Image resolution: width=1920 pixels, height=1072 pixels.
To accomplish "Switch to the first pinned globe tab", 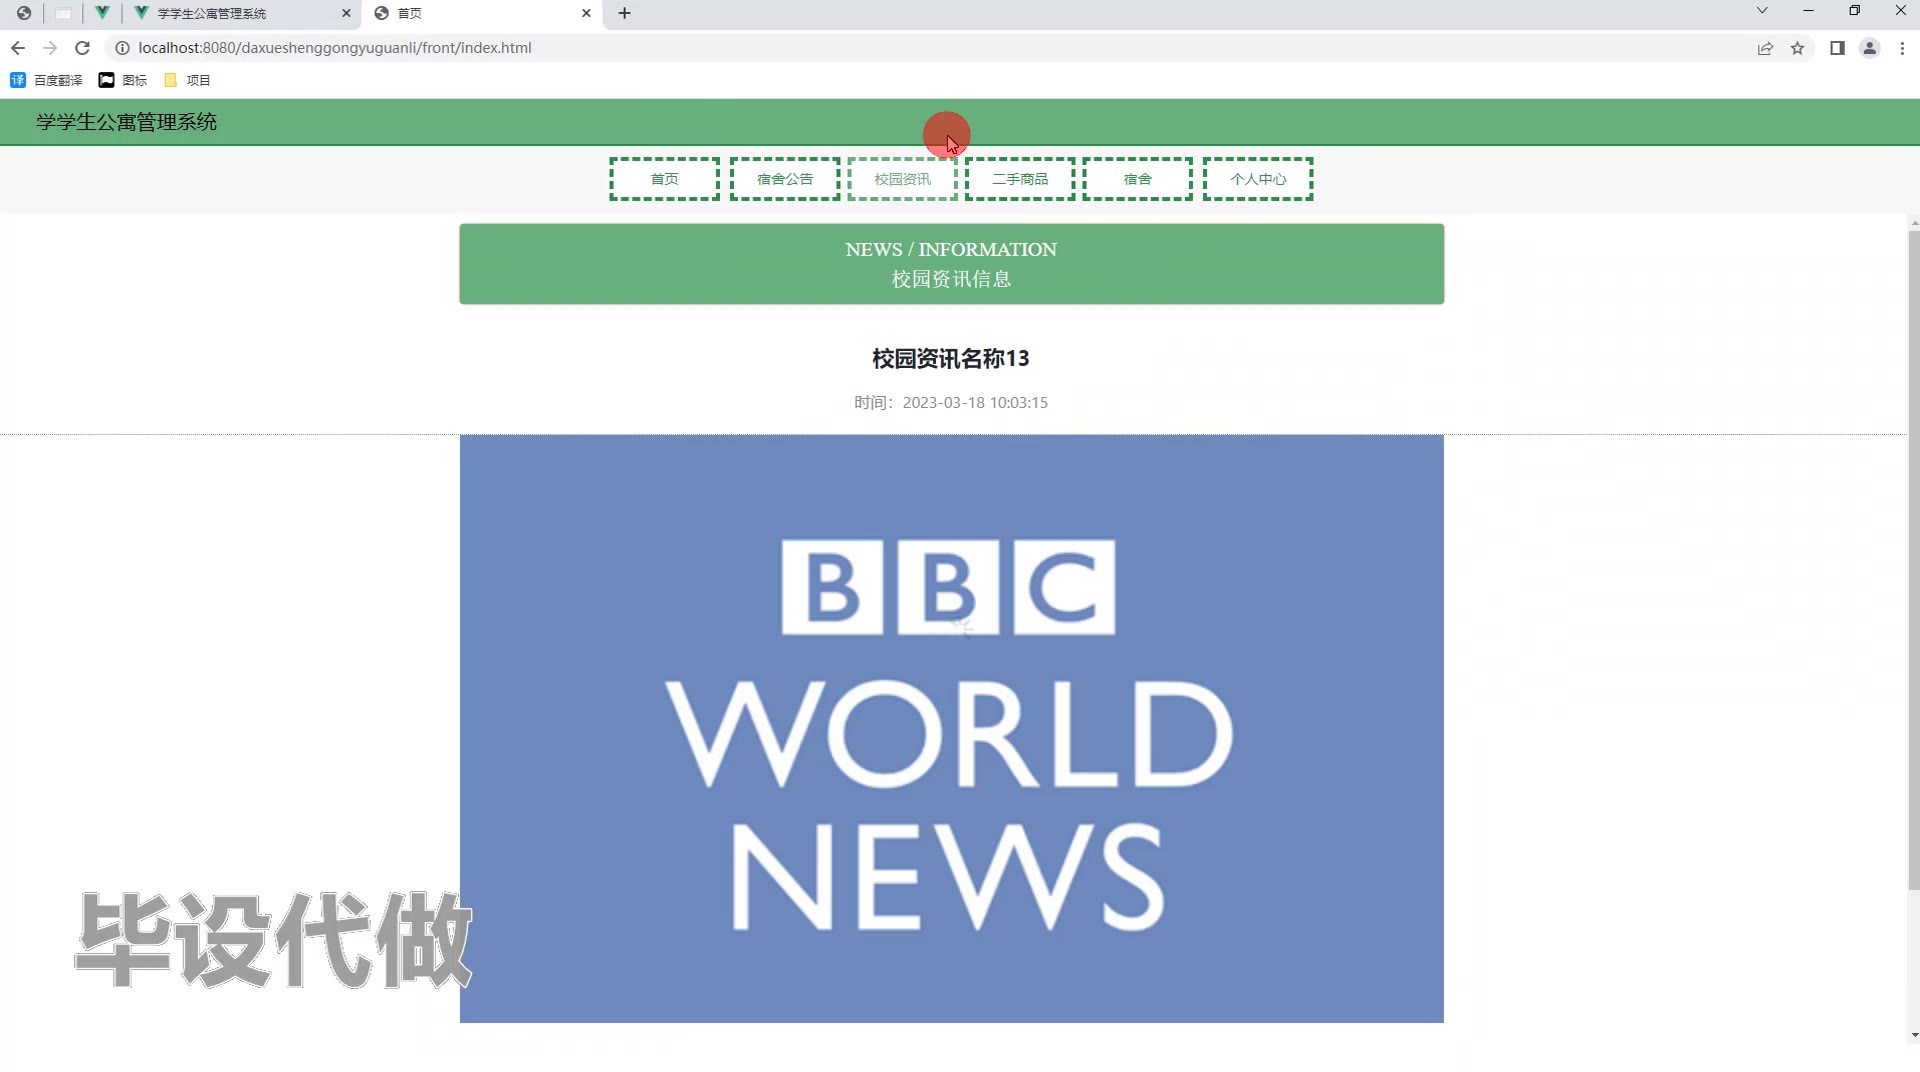I will [24, 13].
